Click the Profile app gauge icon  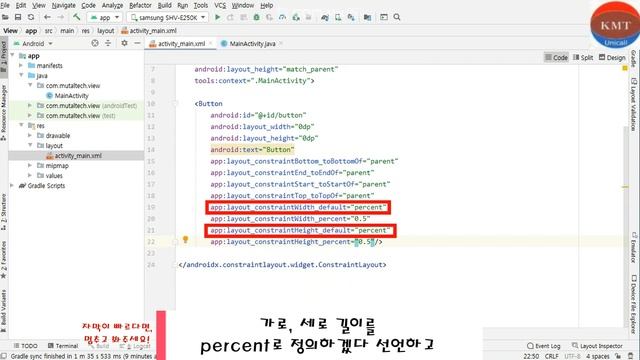click(282, 17)
